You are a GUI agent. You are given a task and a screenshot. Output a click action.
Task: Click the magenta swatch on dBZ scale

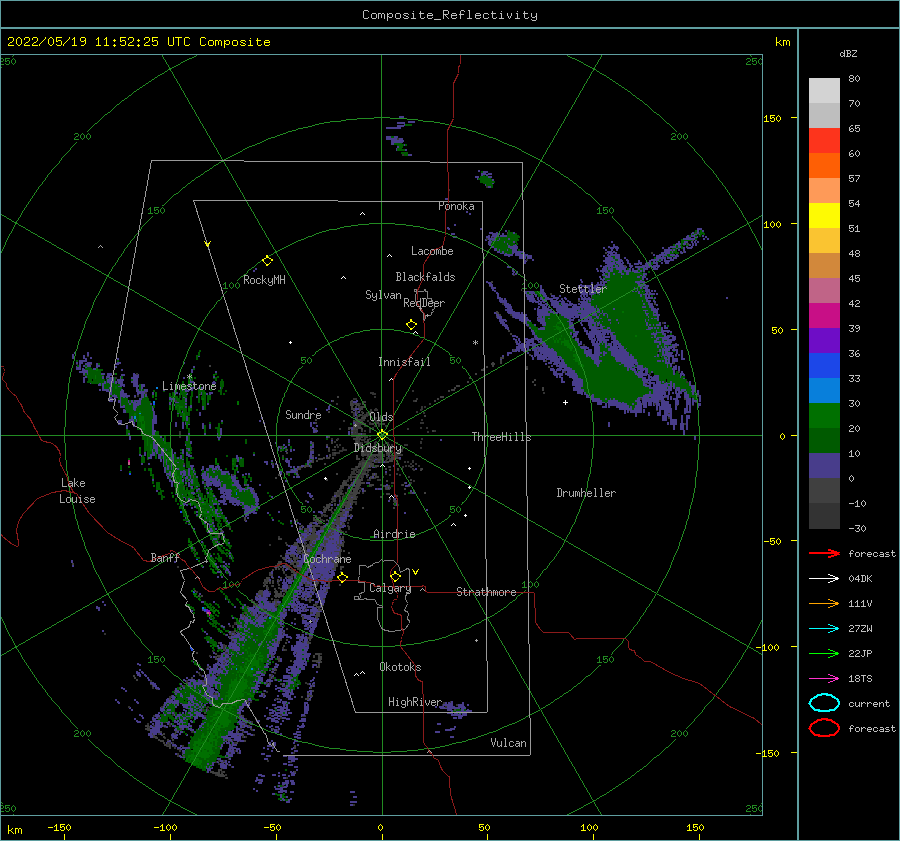824,316
